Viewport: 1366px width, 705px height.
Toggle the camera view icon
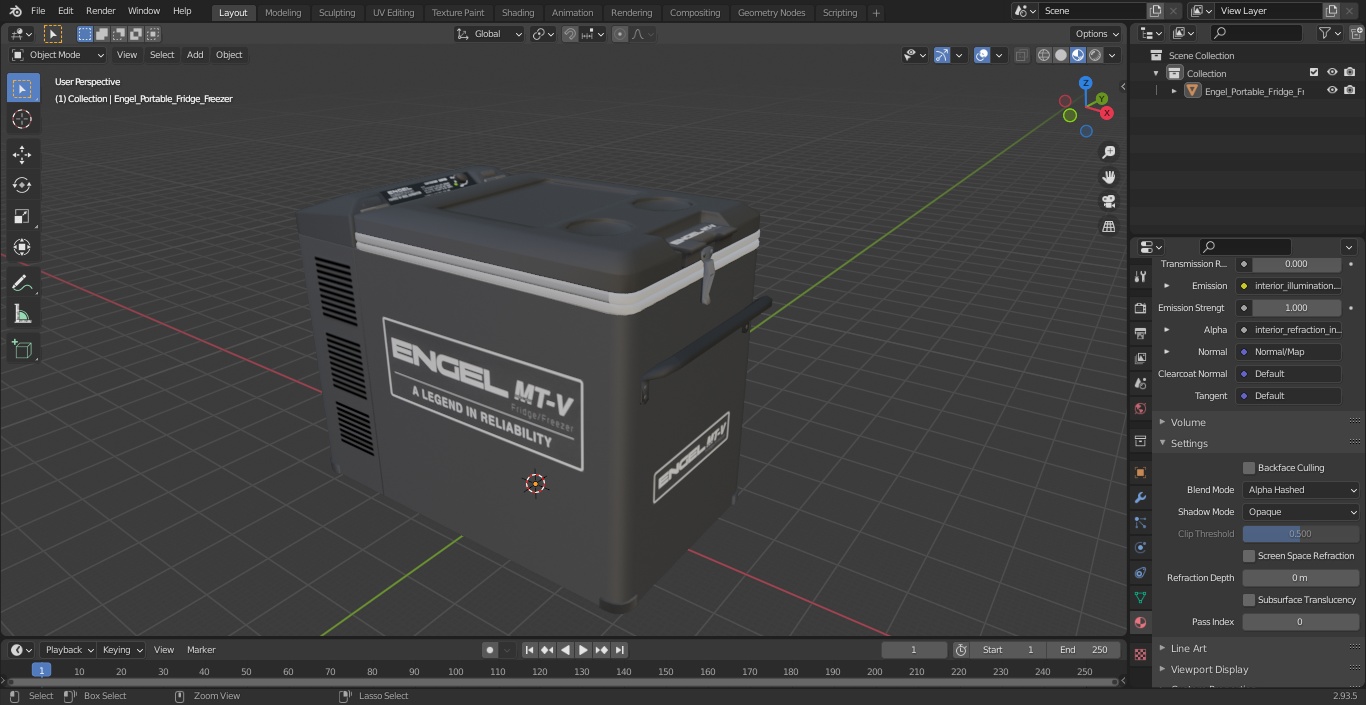(x=1108, y=201)
